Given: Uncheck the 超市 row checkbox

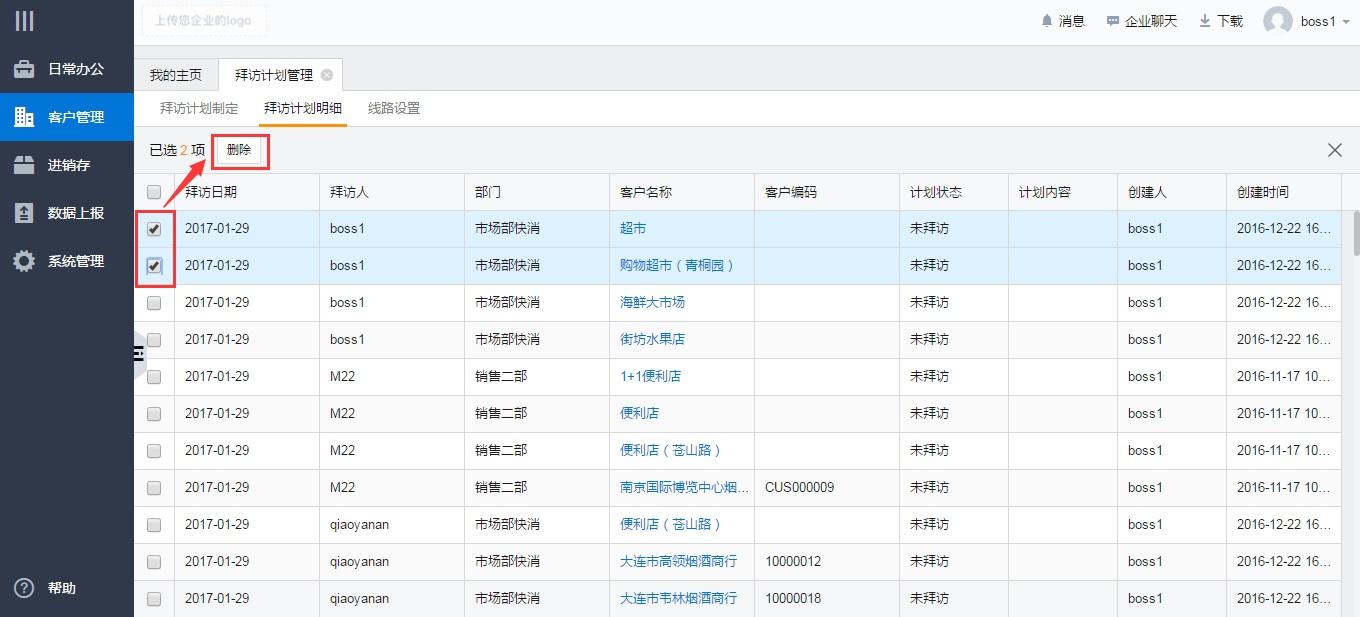Looking at the screenshot, I should pos(154,229).
